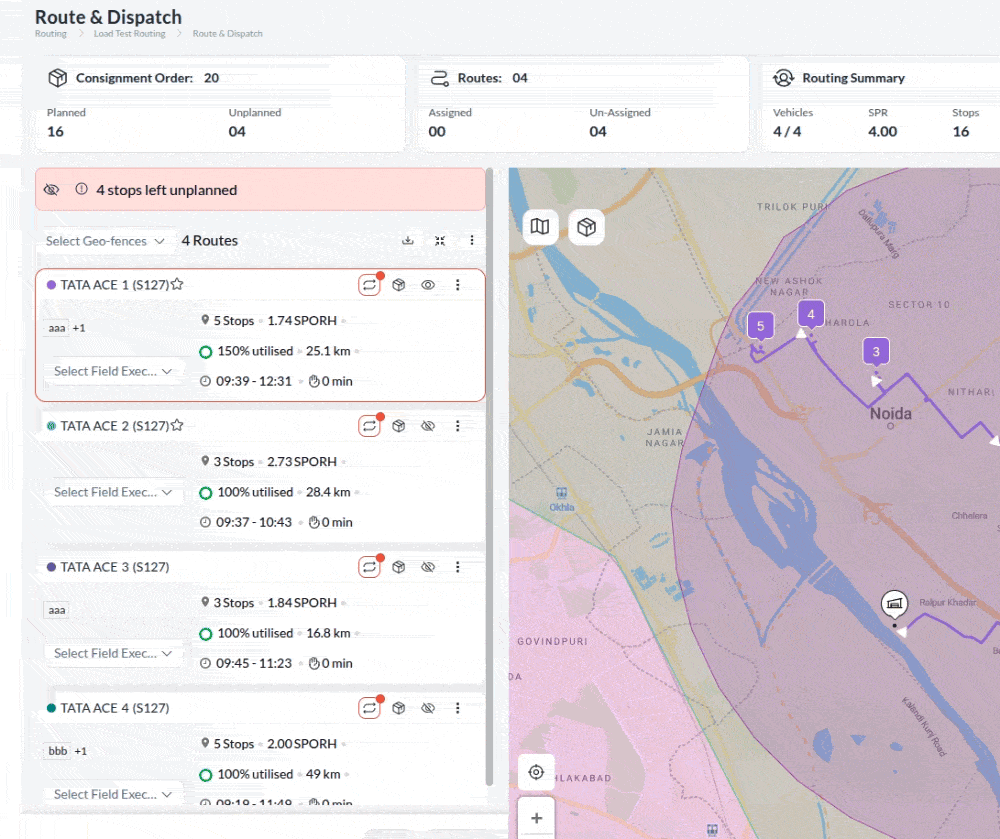Click the Un-Assigned 04 count

[x=598, y=131]
